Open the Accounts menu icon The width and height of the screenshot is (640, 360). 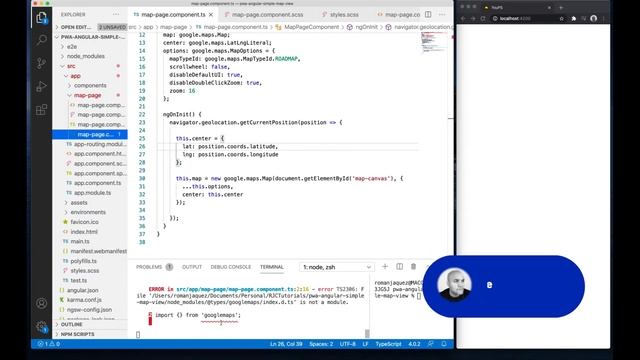41,303
